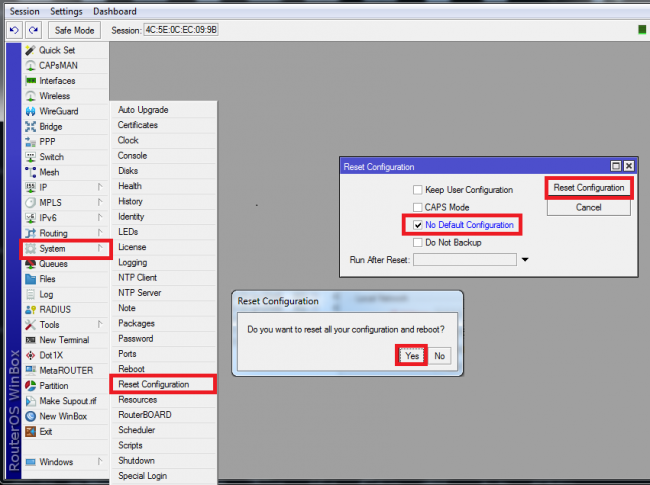The width and height of the screenshot is (650, 485).
Task: Click No in confirmation dialog
Action: pos(439,356)
